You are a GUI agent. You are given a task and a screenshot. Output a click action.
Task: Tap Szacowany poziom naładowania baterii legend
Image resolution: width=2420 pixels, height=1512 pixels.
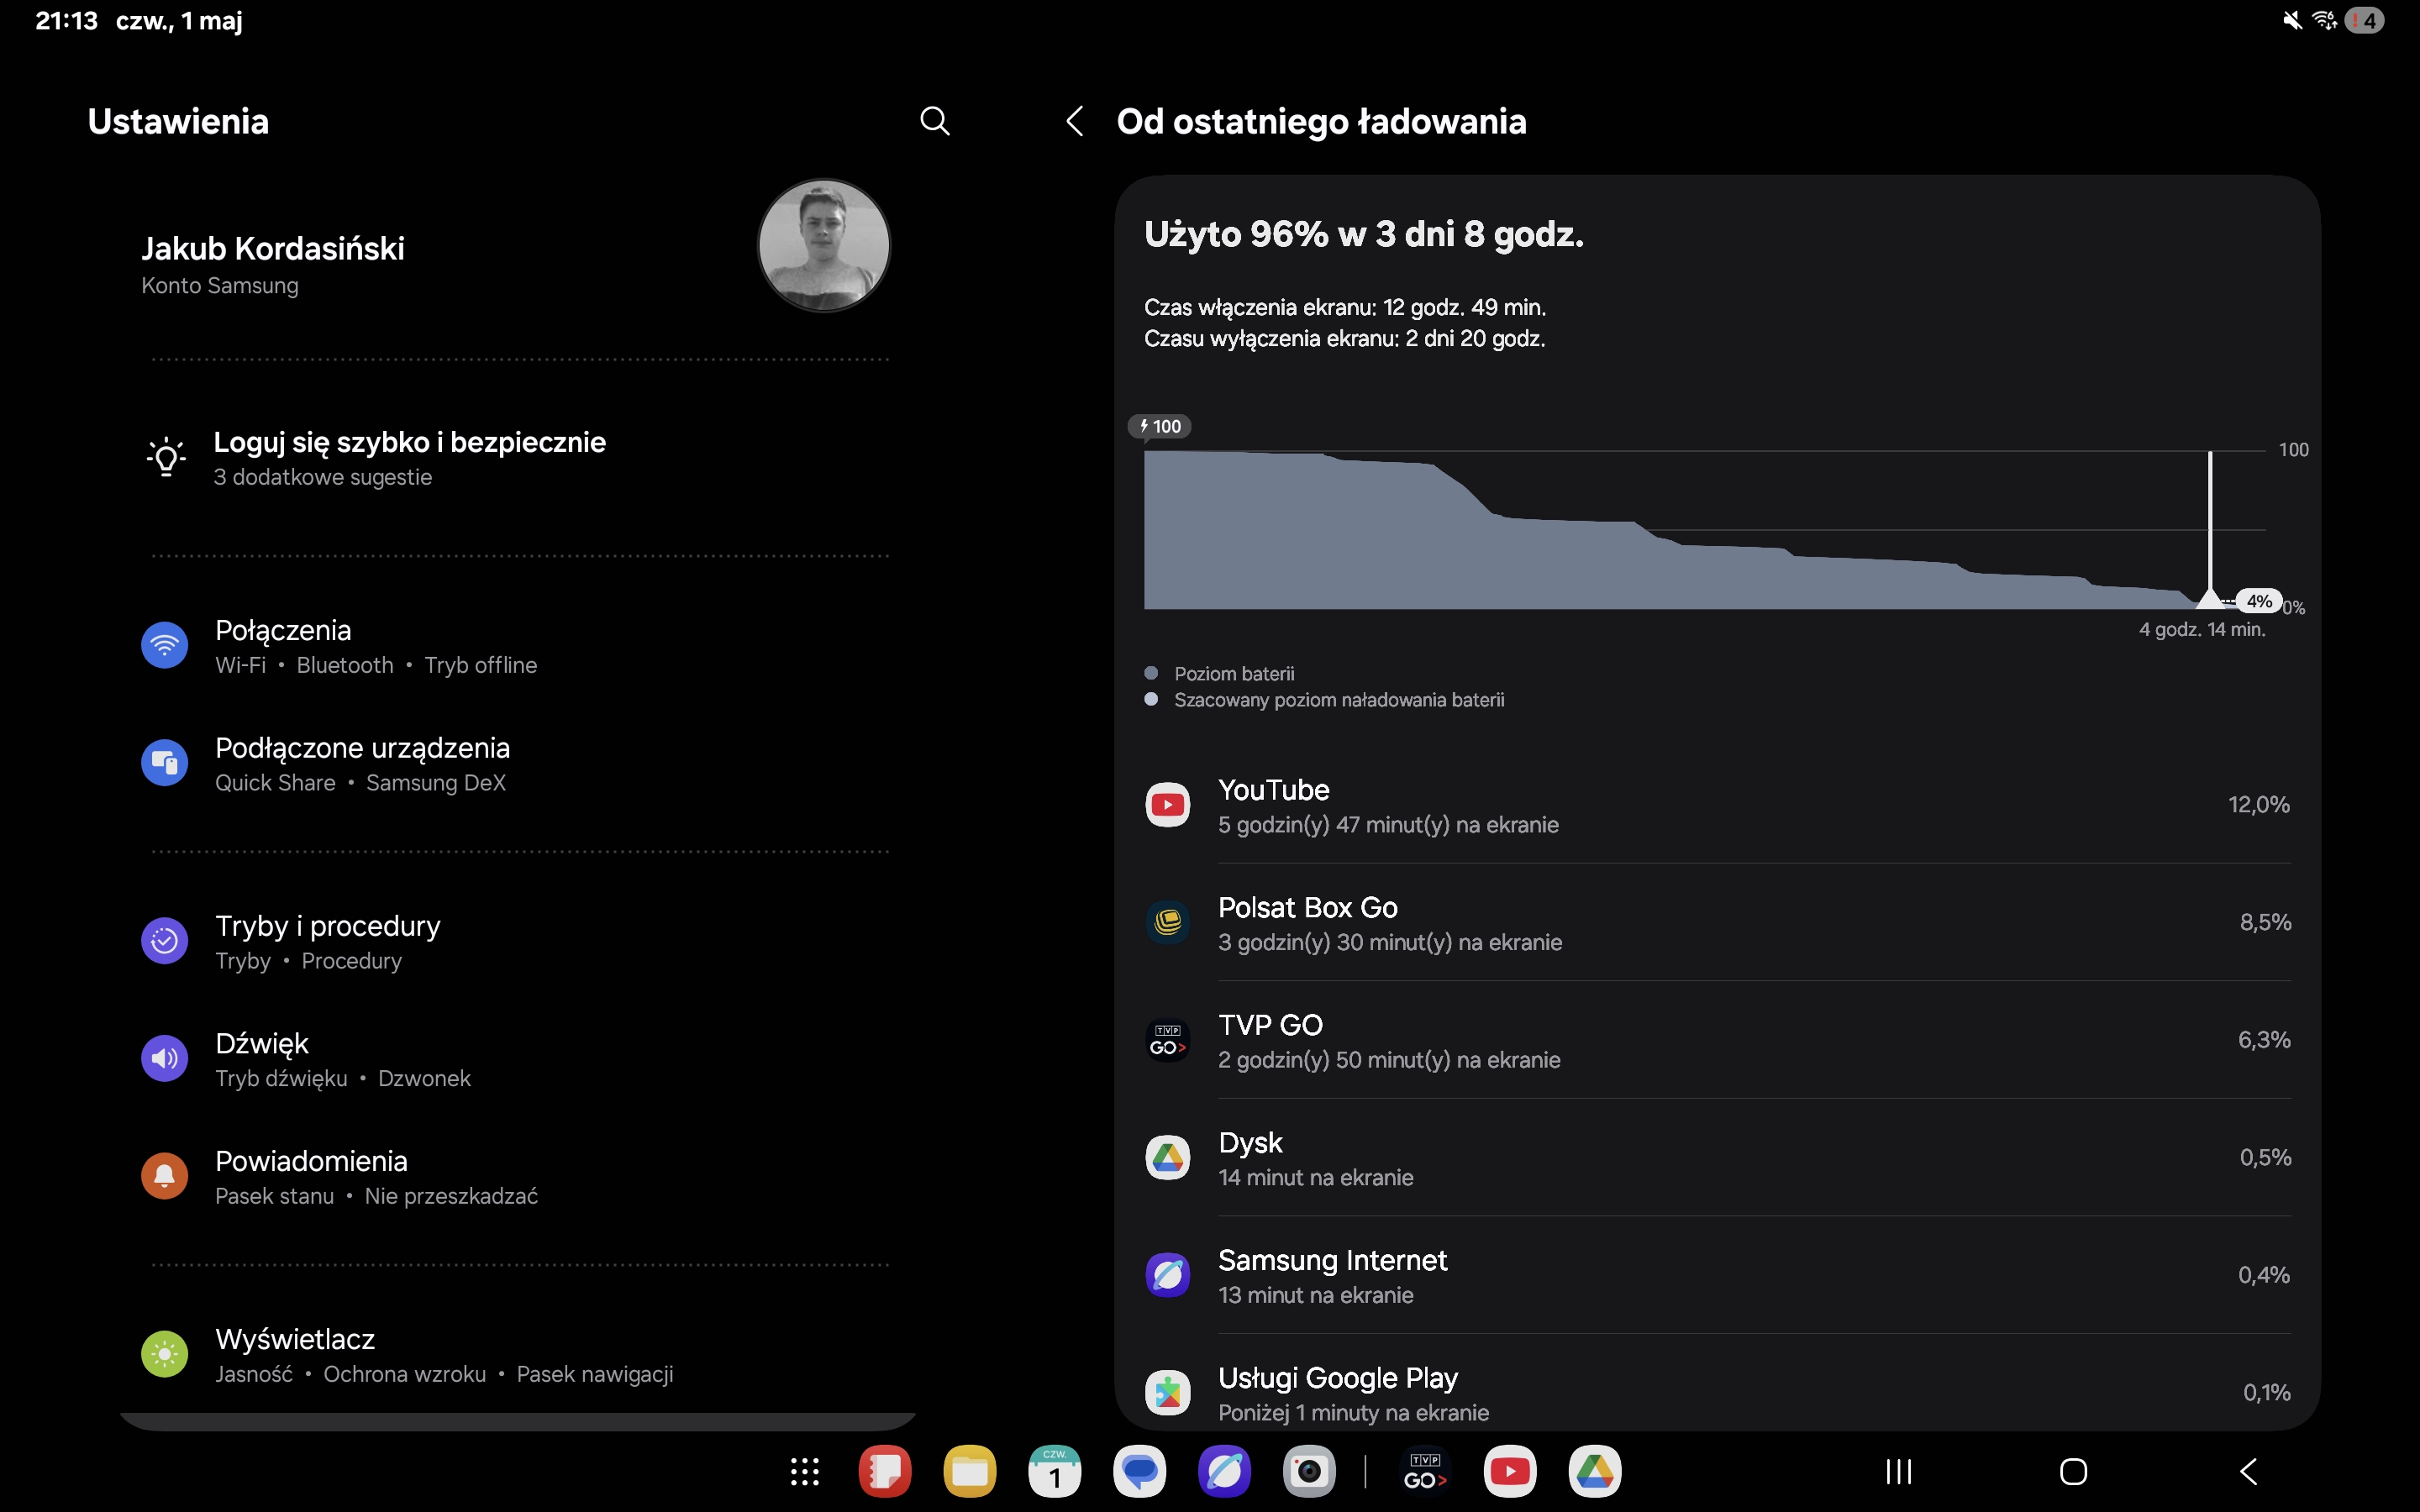(1325, 700)
